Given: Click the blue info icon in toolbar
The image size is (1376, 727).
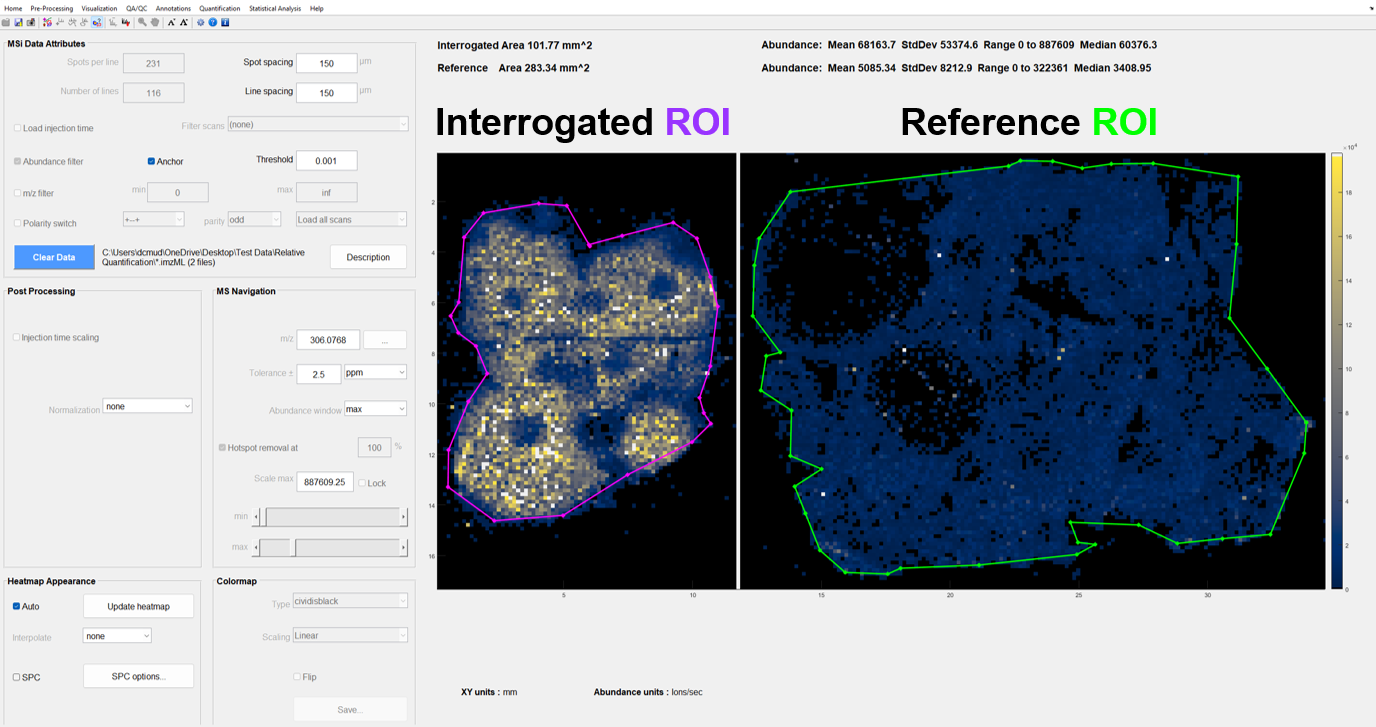Looking at the screenshot, I should point(225,22).
